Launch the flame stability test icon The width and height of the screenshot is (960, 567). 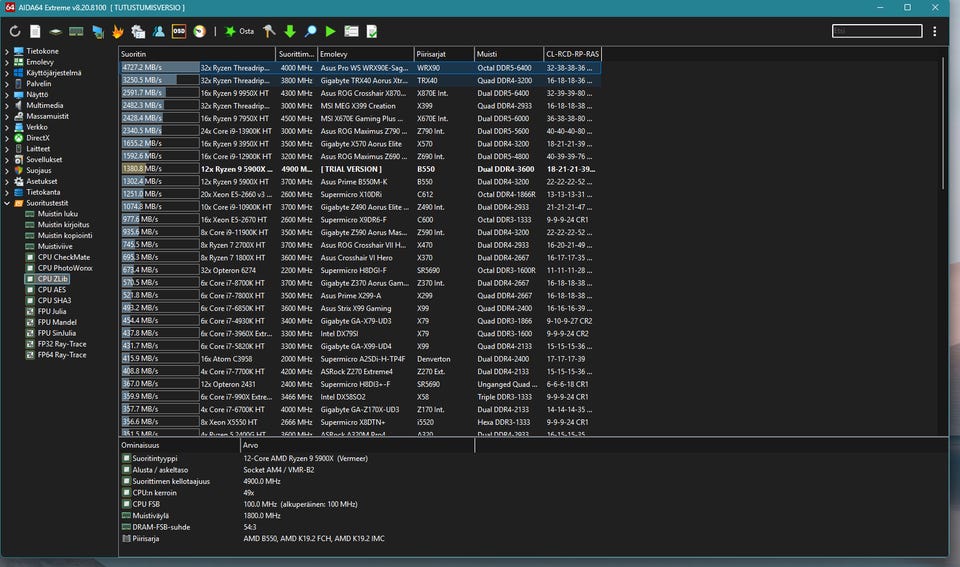pyautogui.click(x=117, y=32)
